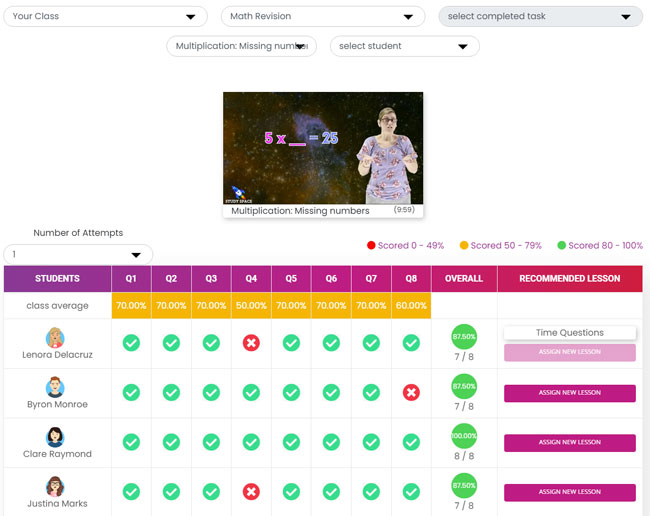
Task: Open the Math Revision dropdown
Action: [322, 17]
